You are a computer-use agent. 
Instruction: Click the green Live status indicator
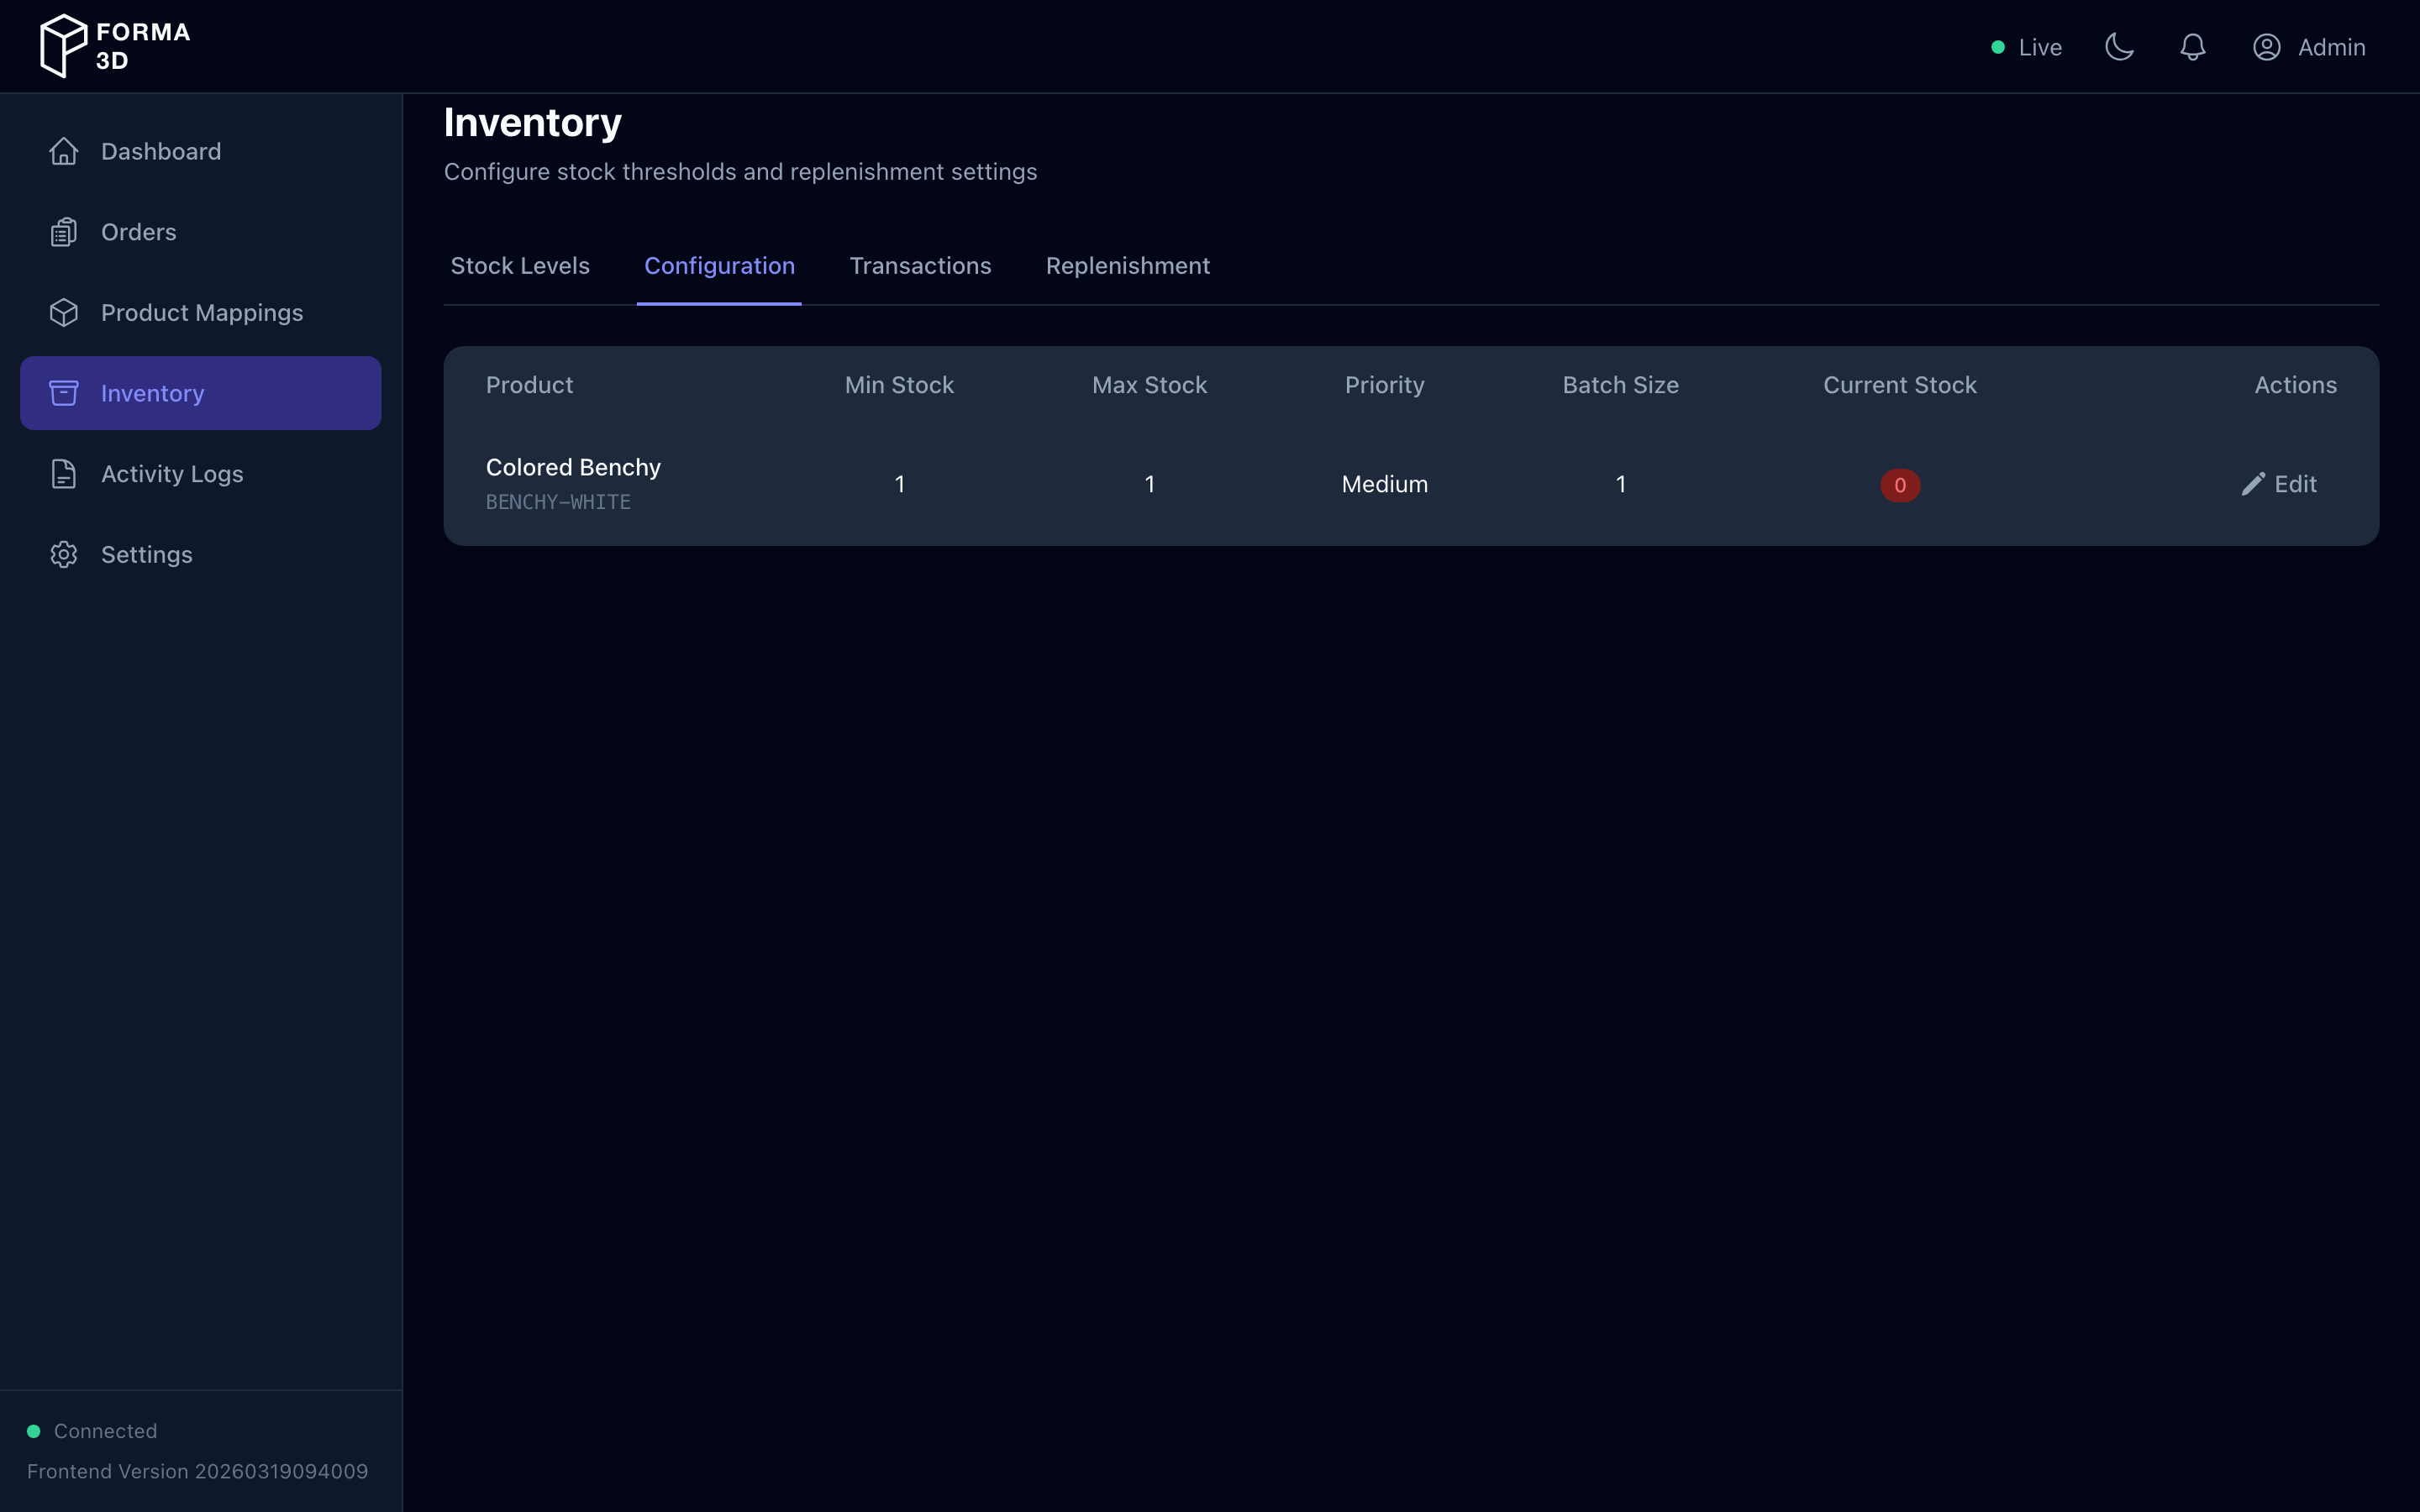point(1999,47)
